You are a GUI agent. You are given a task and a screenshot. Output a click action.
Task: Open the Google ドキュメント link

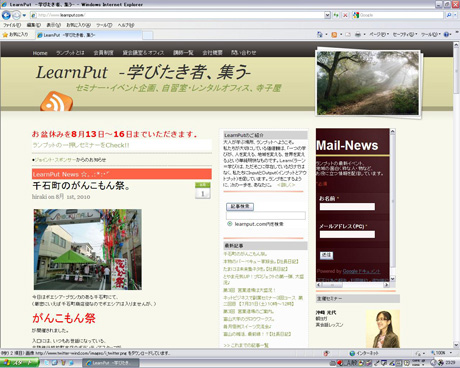tap(361, 271)
